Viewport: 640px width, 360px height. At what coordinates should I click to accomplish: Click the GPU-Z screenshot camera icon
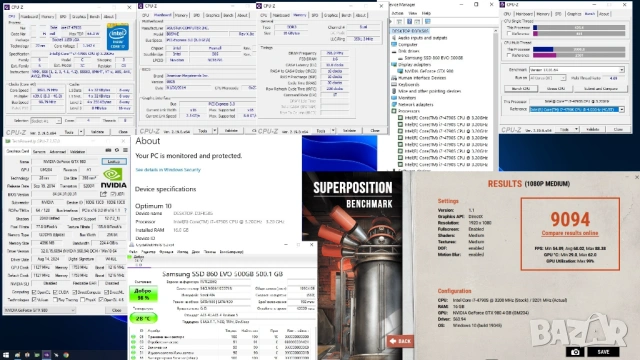(x=108, y=150)
